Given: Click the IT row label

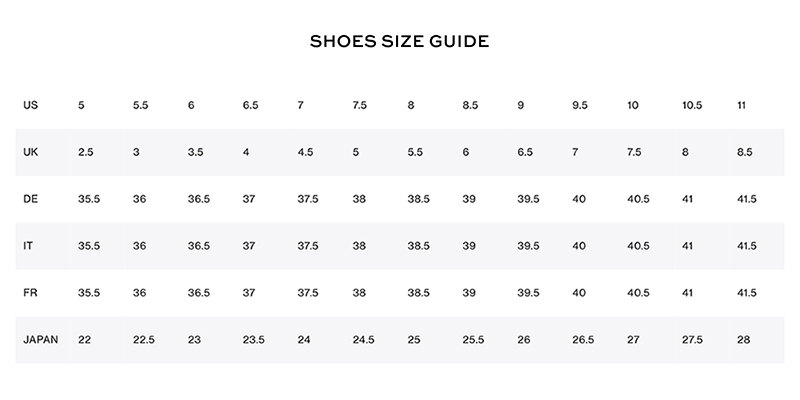Looking at the screenshot, I should pos(28,246).
